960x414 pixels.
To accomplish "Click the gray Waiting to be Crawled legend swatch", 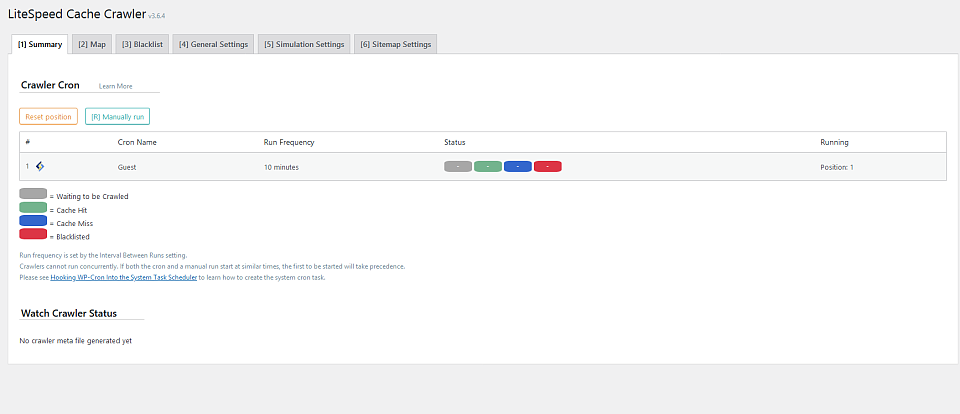I will click(33, 194).
